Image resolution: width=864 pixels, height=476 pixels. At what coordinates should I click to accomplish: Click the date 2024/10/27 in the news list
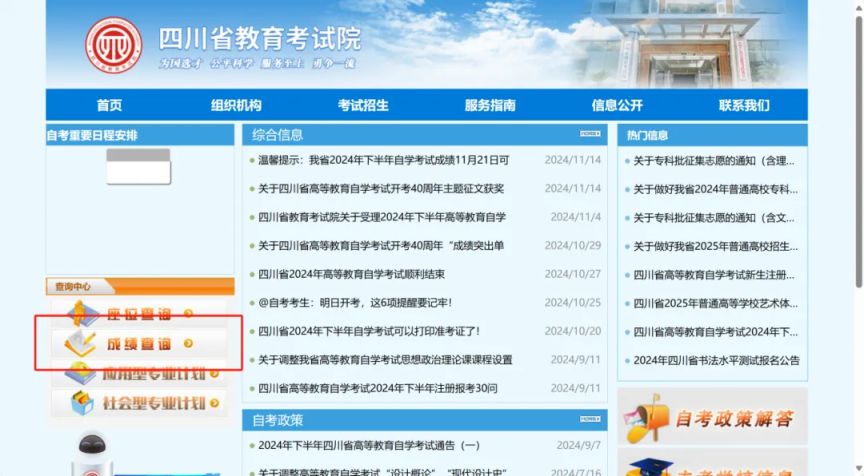point(573,274)
